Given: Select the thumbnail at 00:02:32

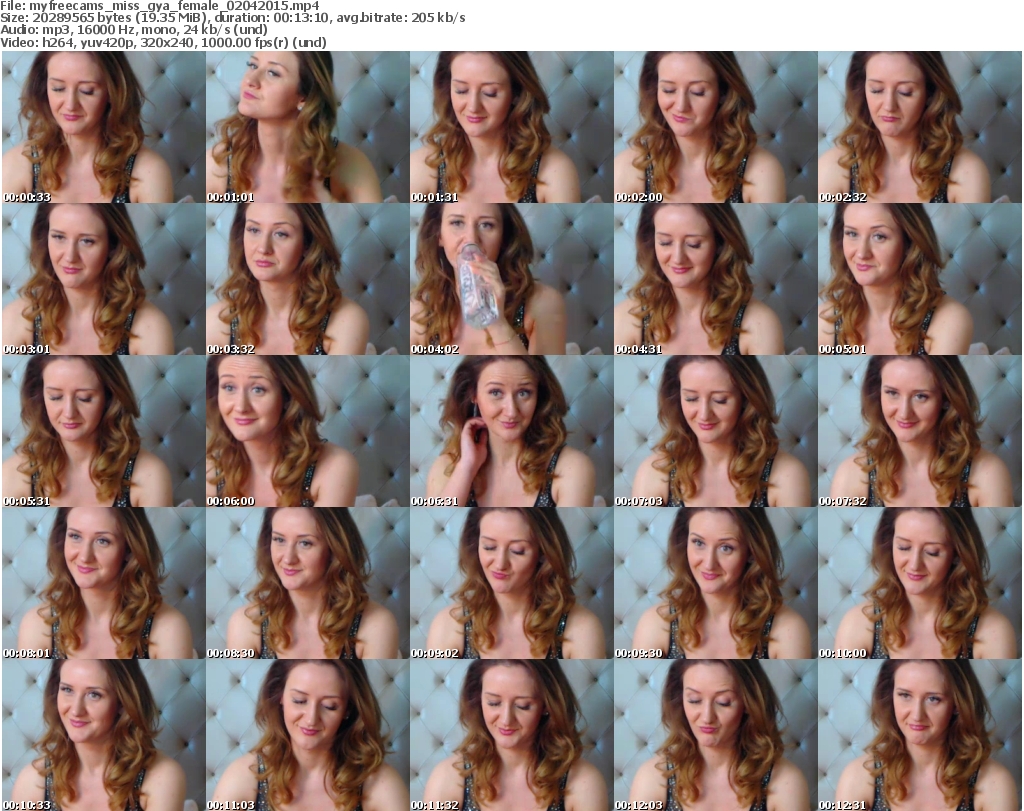Looking at the screenshot, I should [x=920, y=127].
